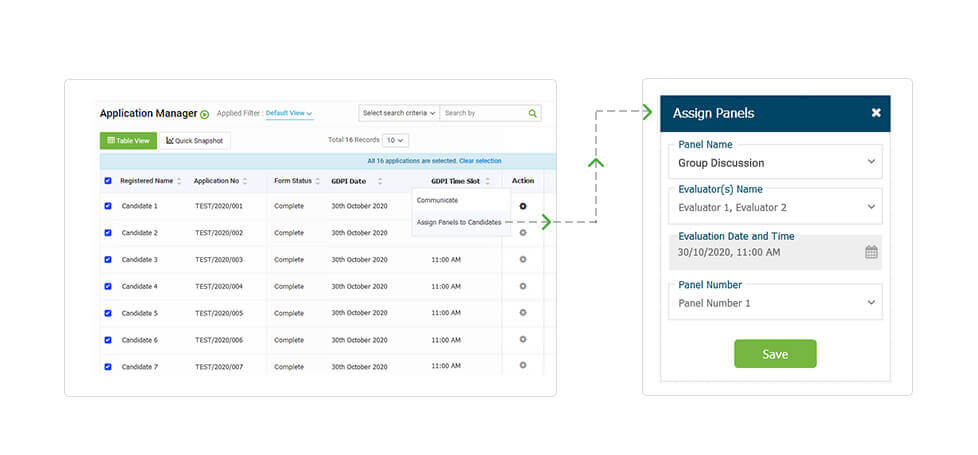The width and height of the screenshot is (978, 455).
Task: Click application number TEST/2020/005
Action: tap(219, 313)
